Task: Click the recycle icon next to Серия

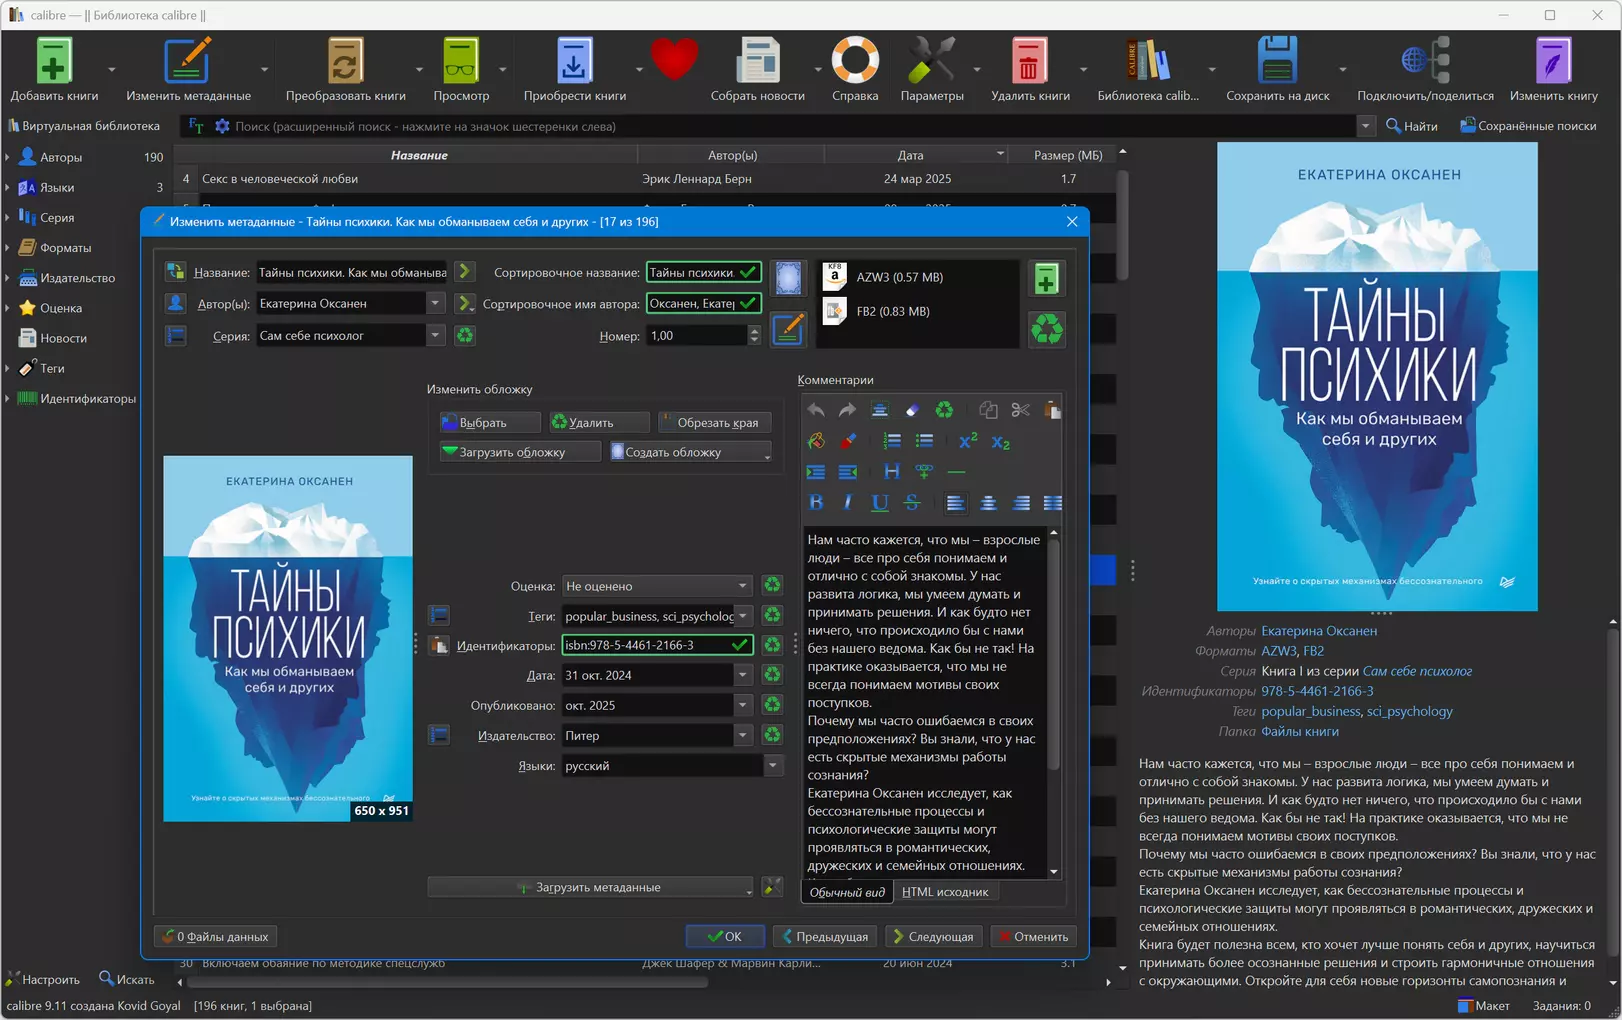Action: click(x=465, y=336)
